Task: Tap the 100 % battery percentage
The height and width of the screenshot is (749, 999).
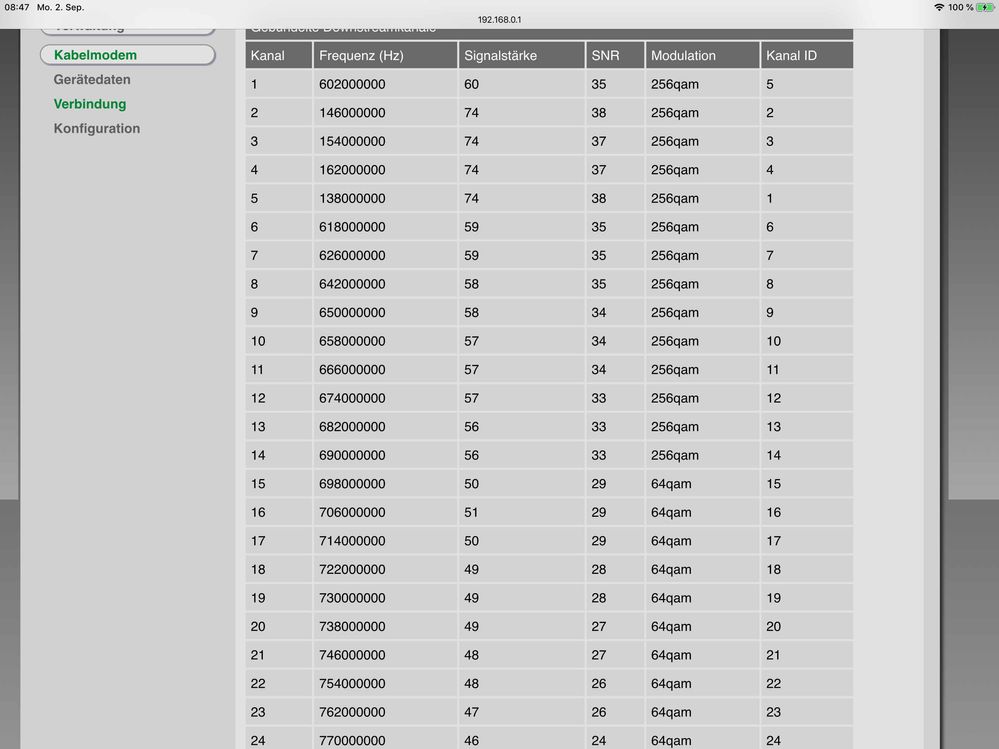Action: point(961,7)
